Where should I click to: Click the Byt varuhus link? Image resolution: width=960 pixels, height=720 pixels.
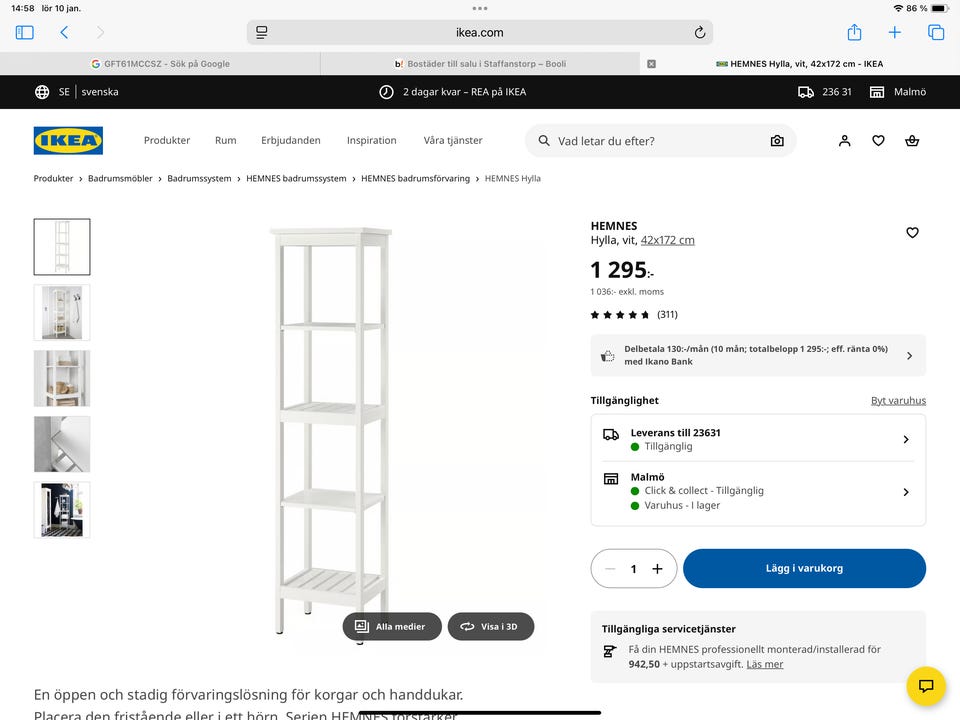[x=898, y=401]
